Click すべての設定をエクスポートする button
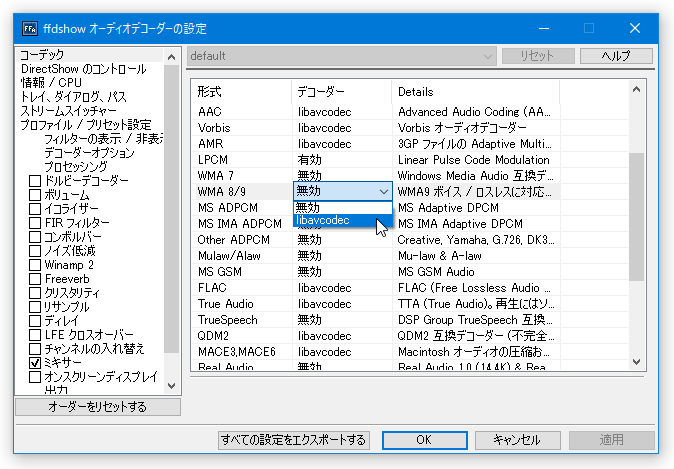This screenshot has width=674, height=469. pyautogui.click(x=294, y=440)
